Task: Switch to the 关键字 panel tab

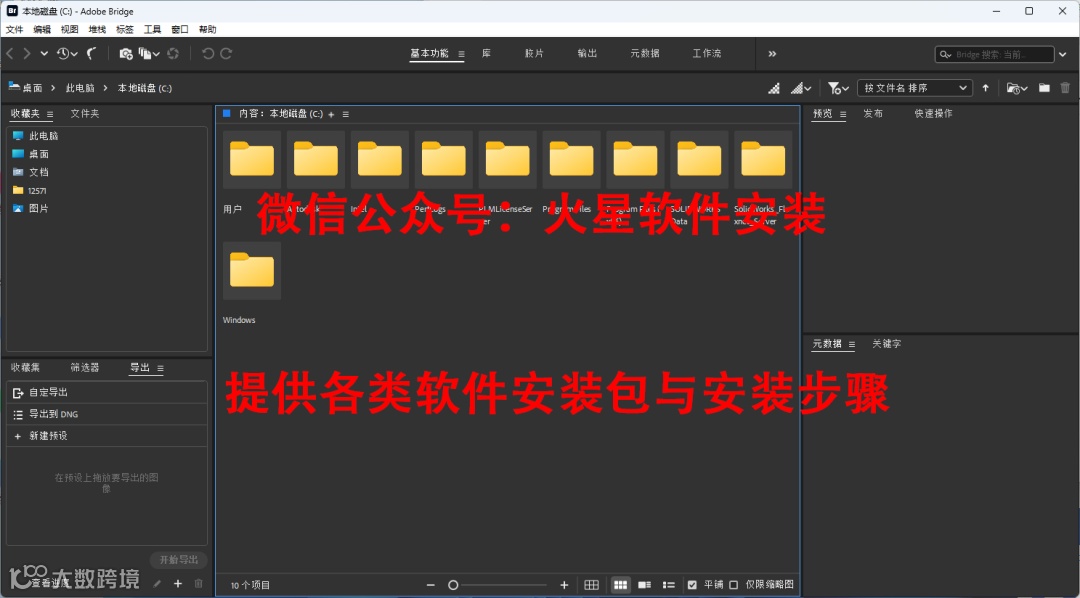Action: tap(886, 344)
